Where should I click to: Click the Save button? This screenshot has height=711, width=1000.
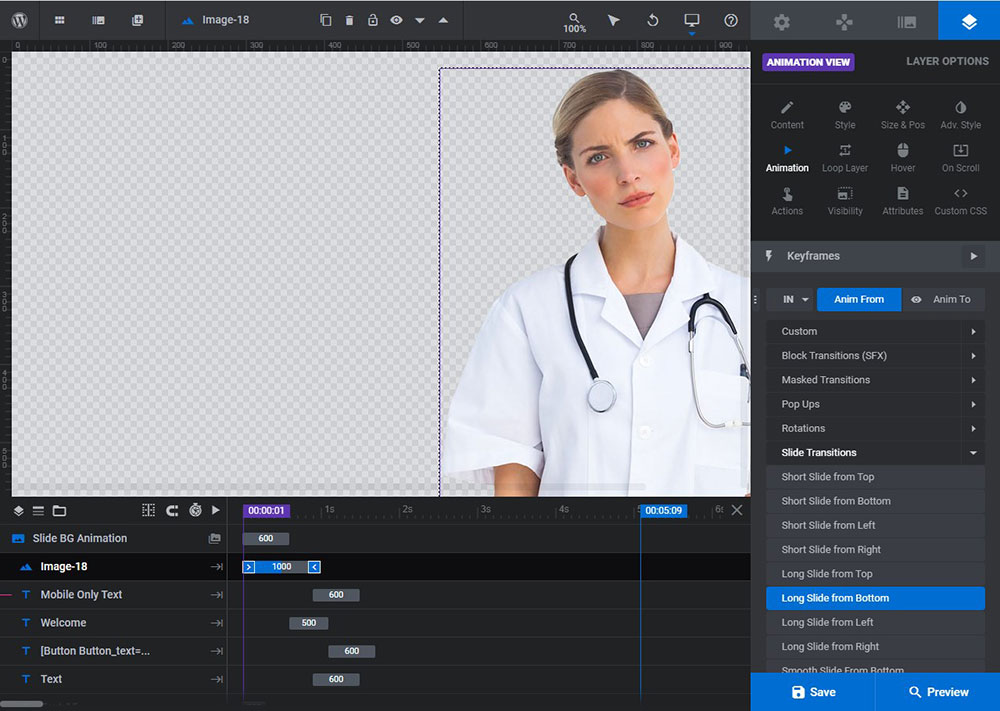[813, 692]
